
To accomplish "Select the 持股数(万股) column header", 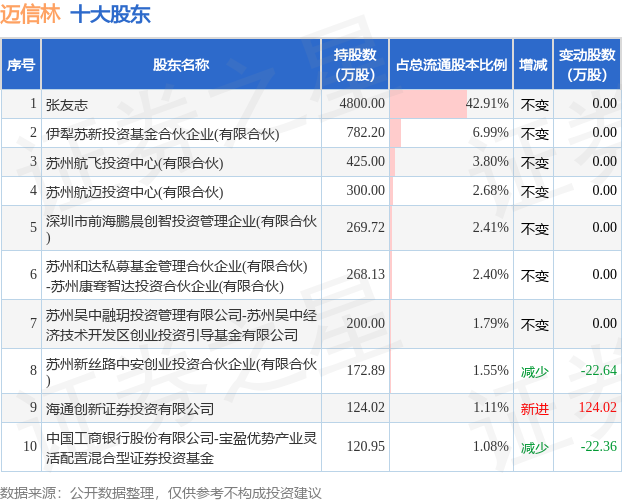I will coord(355,64).
